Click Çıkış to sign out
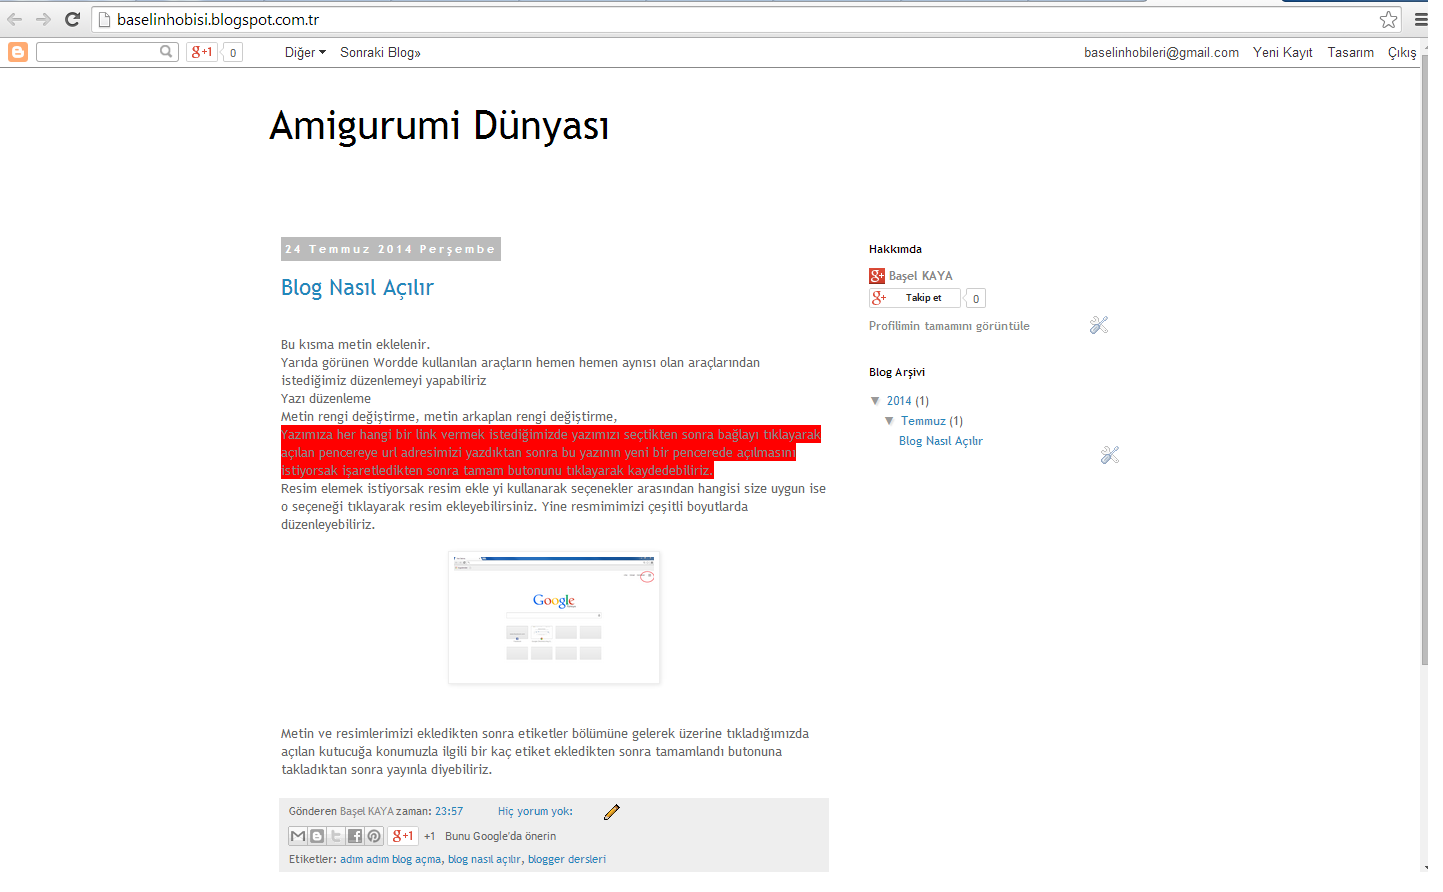 point(1401,52)
